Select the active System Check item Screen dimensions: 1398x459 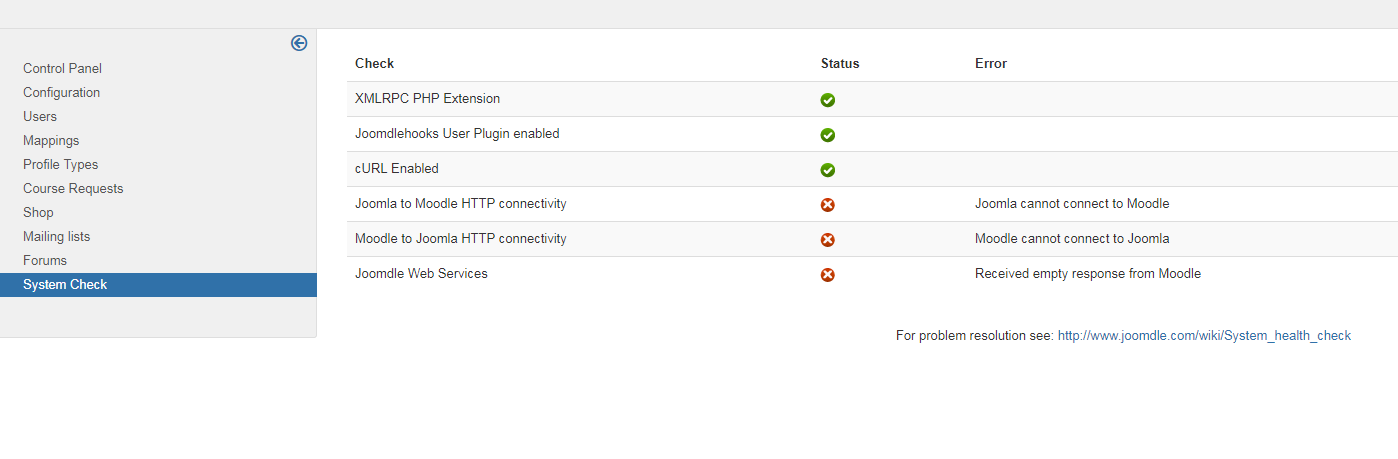coord(158,285)
